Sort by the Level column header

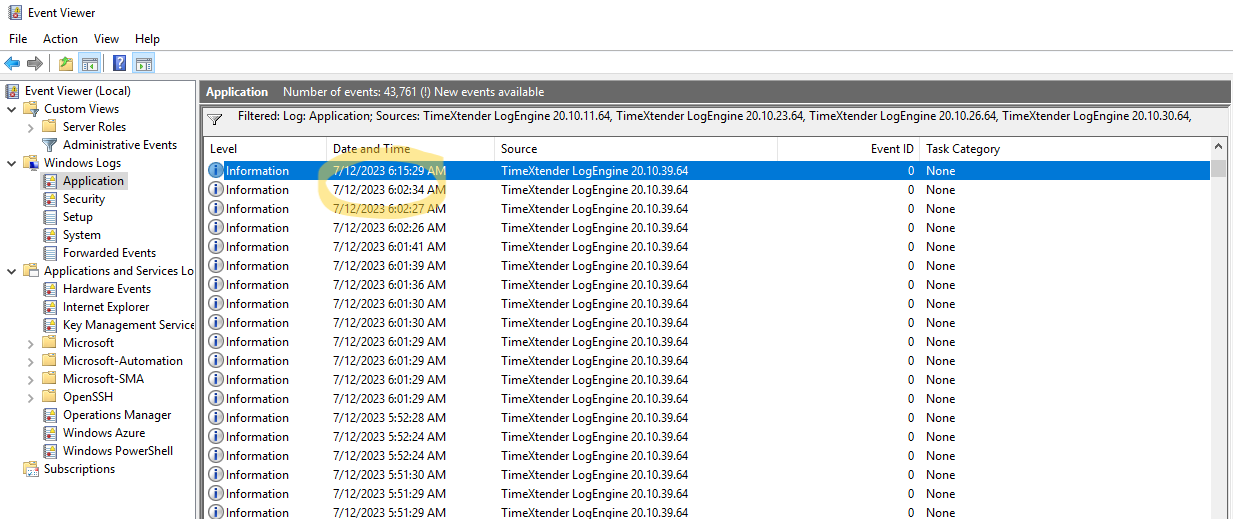click(x=266, y=149)
